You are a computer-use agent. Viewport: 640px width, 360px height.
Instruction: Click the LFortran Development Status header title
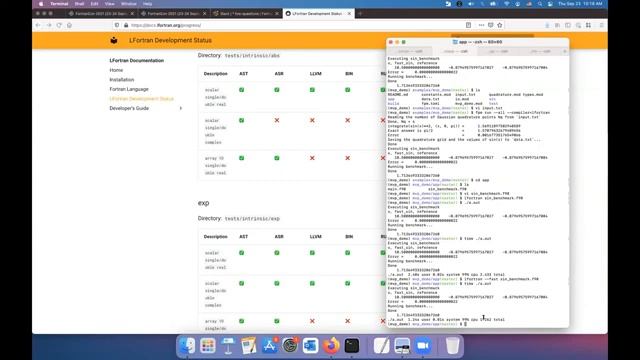point(170,40)
